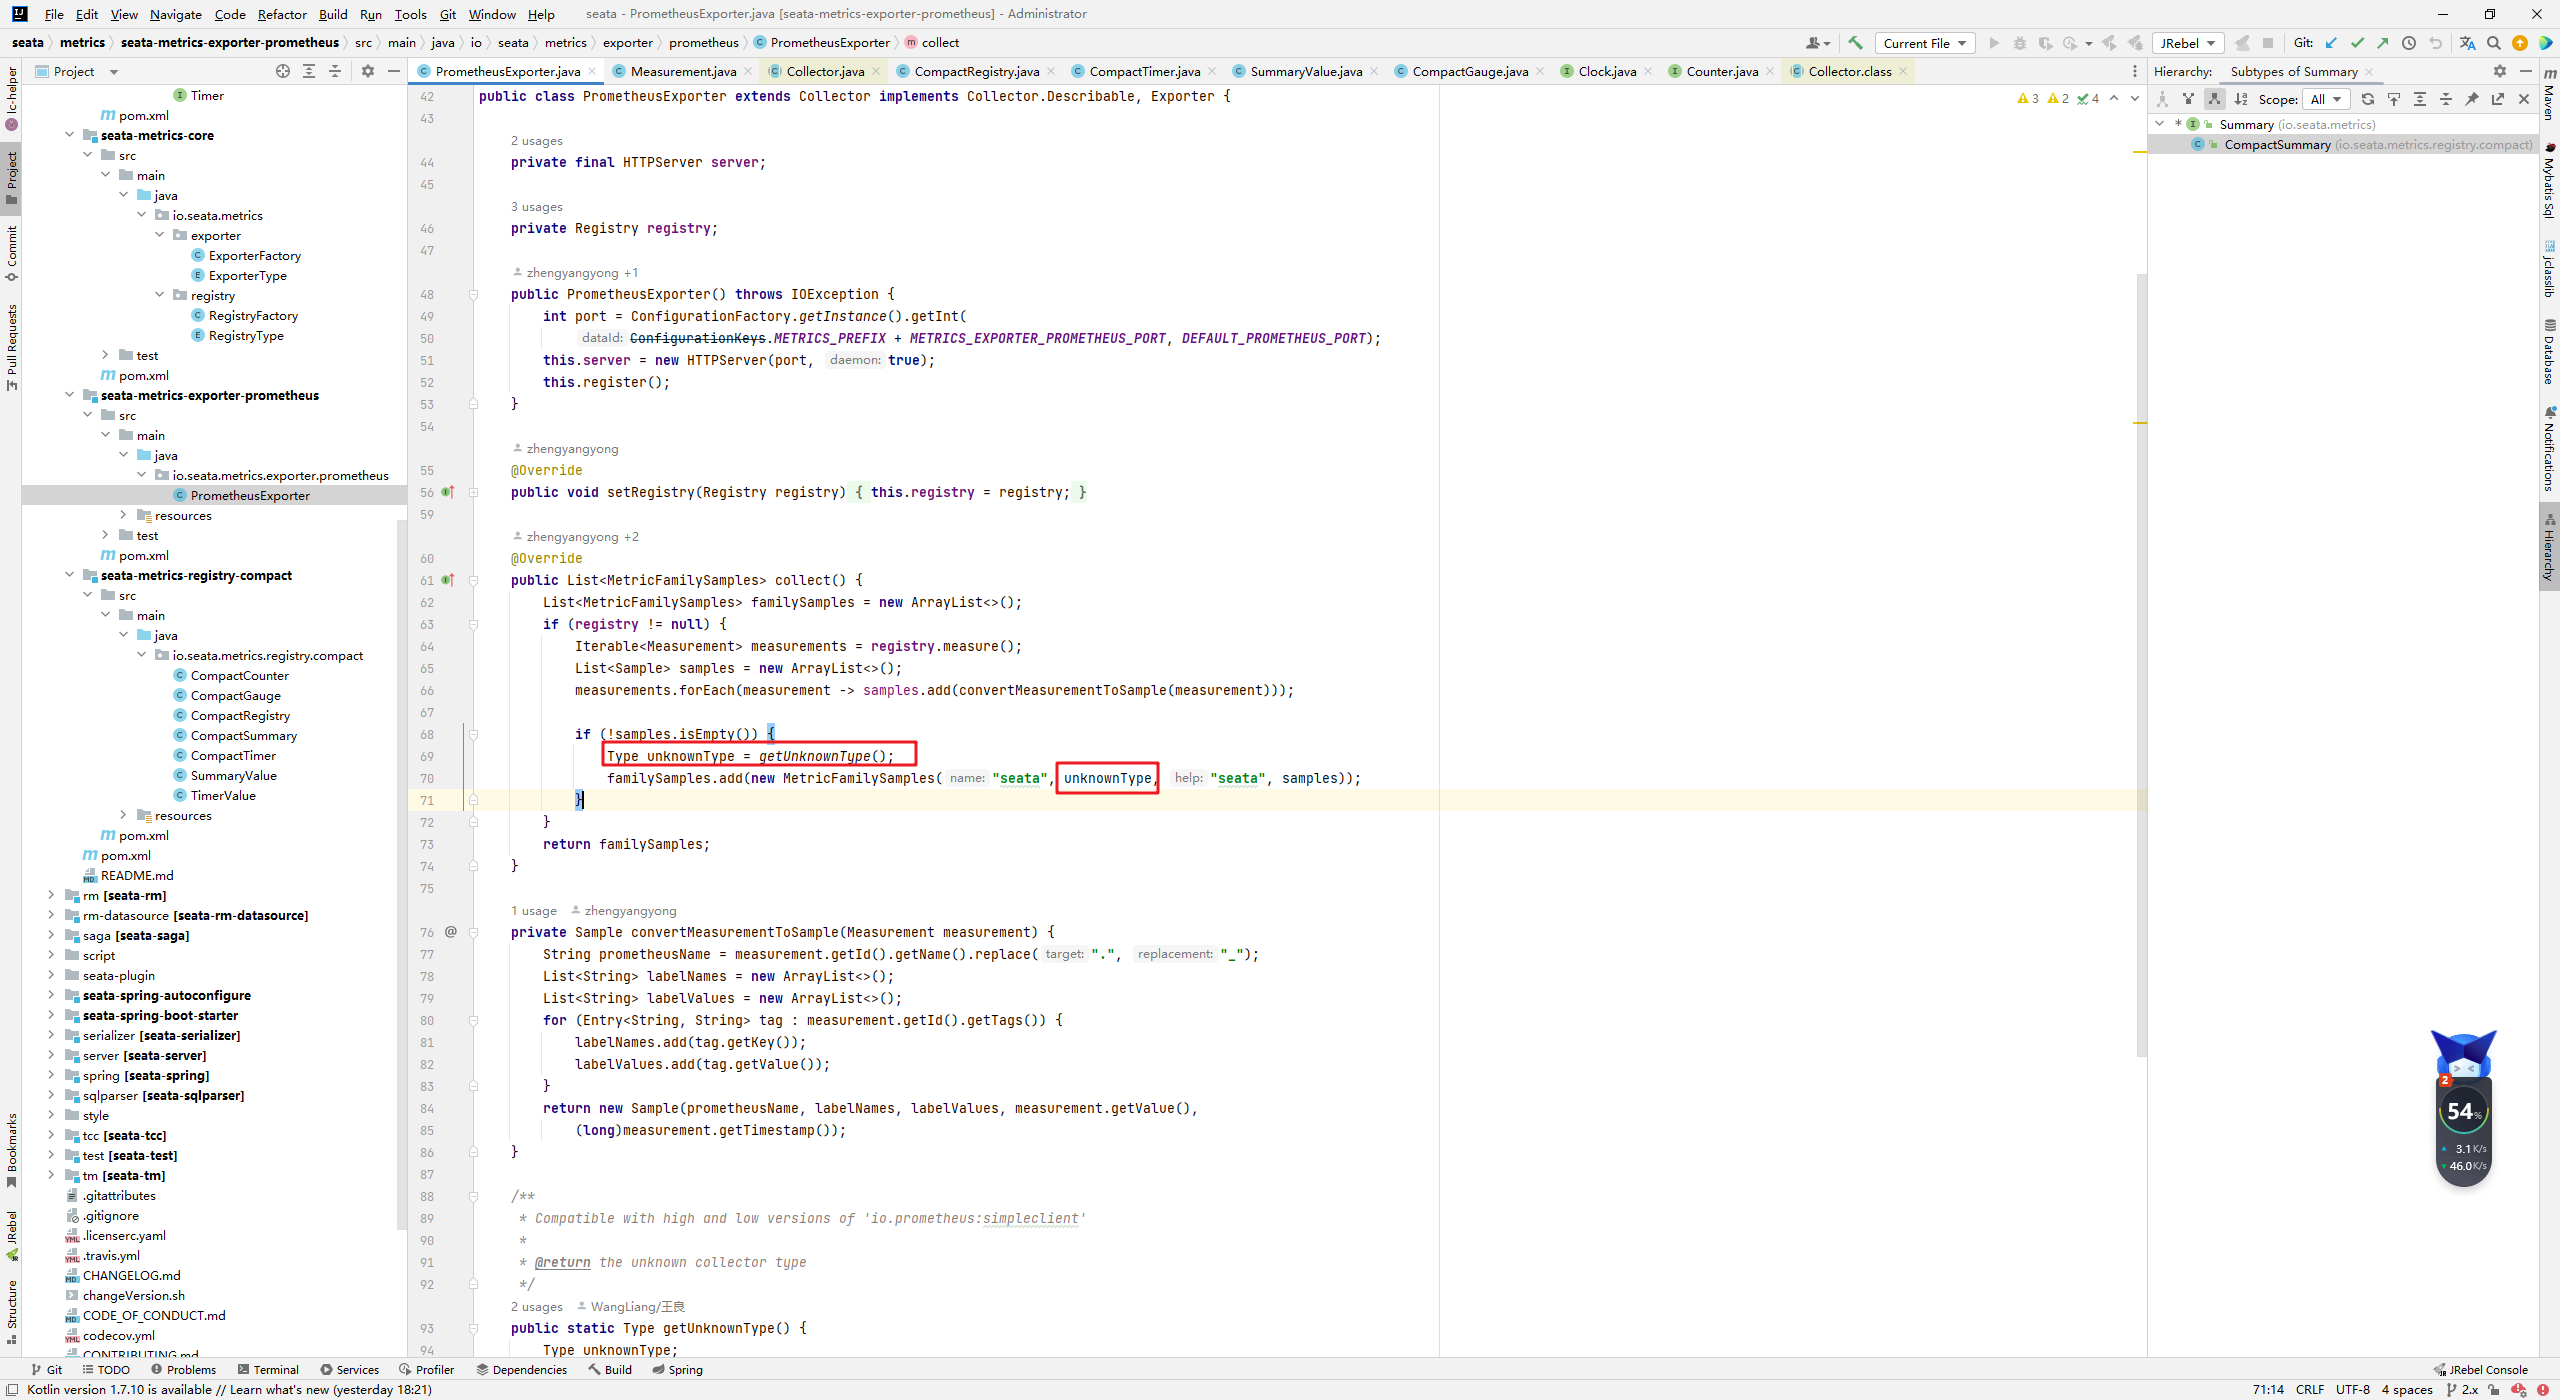
Task: Click the red error notification icon in status bar
Action: [x=2543, y=1389]
